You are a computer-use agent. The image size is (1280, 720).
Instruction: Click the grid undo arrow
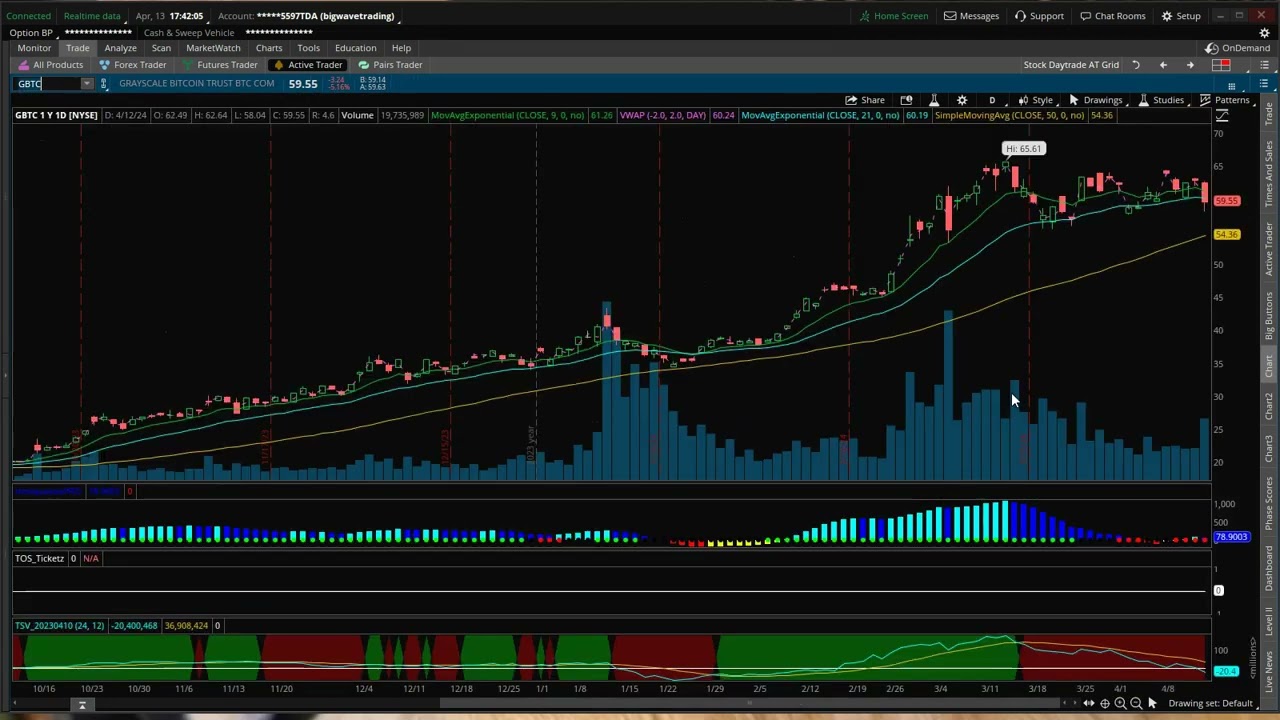1136,65
